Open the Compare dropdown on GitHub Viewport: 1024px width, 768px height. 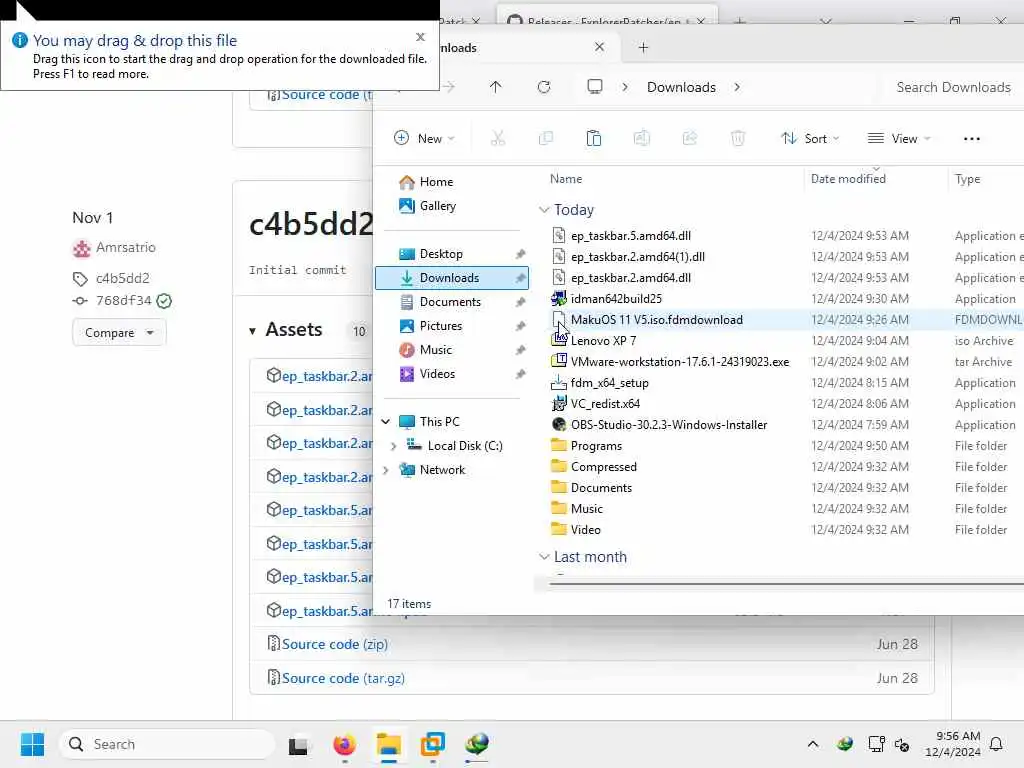click(119, 332)
